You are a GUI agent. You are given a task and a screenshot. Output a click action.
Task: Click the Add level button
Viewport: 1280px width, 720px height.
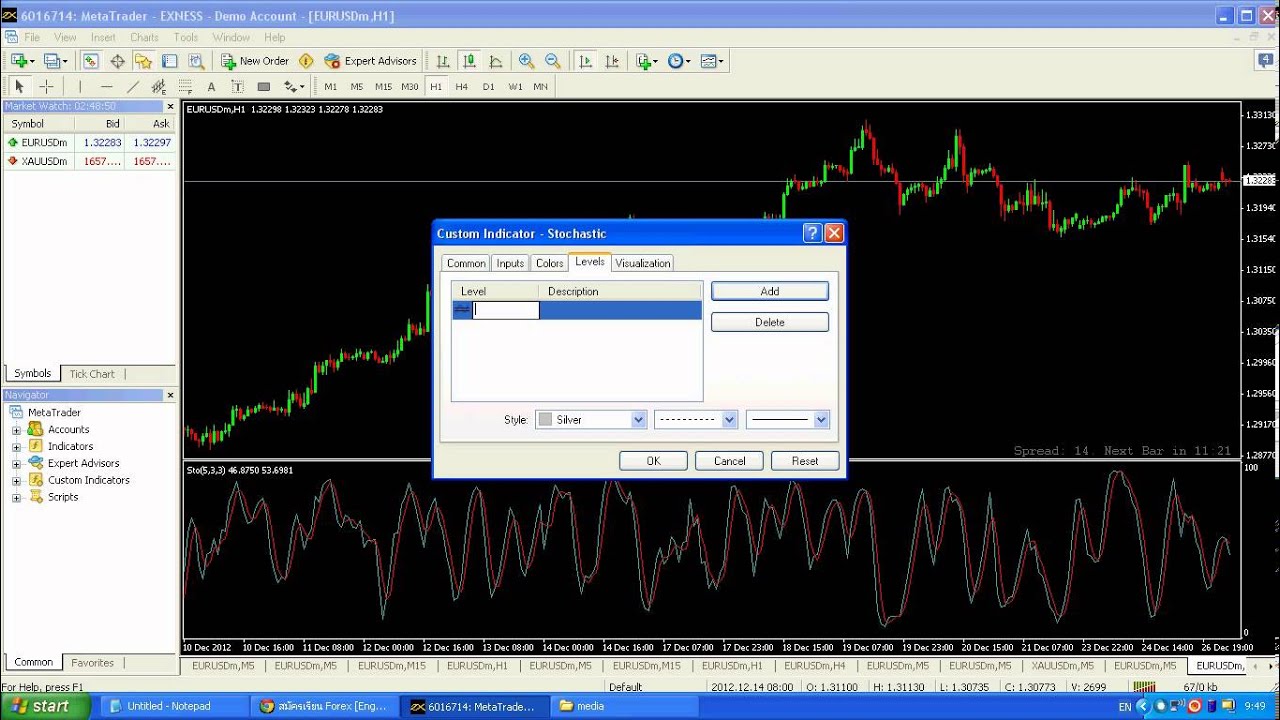[770, 291]
